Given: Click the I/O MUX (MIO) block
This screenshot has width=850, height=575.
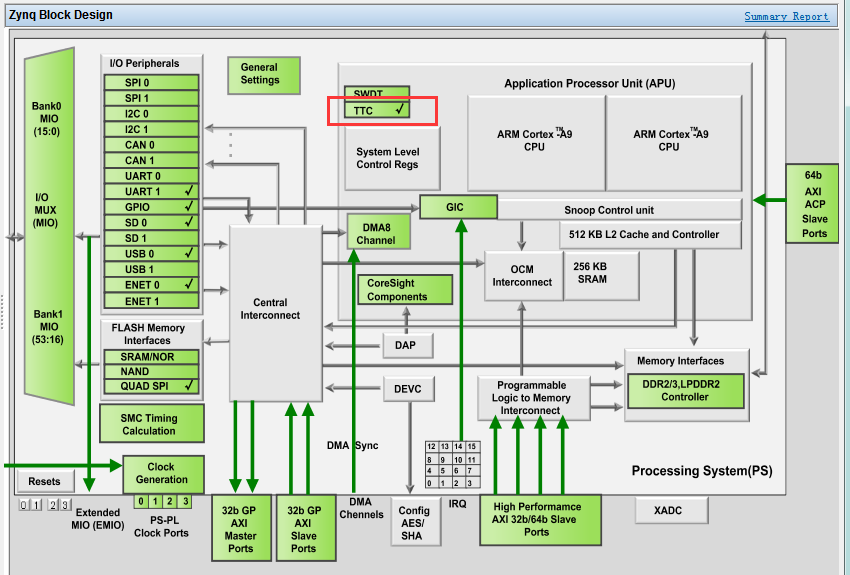Looking at the screenshot, I should [49, 227].
